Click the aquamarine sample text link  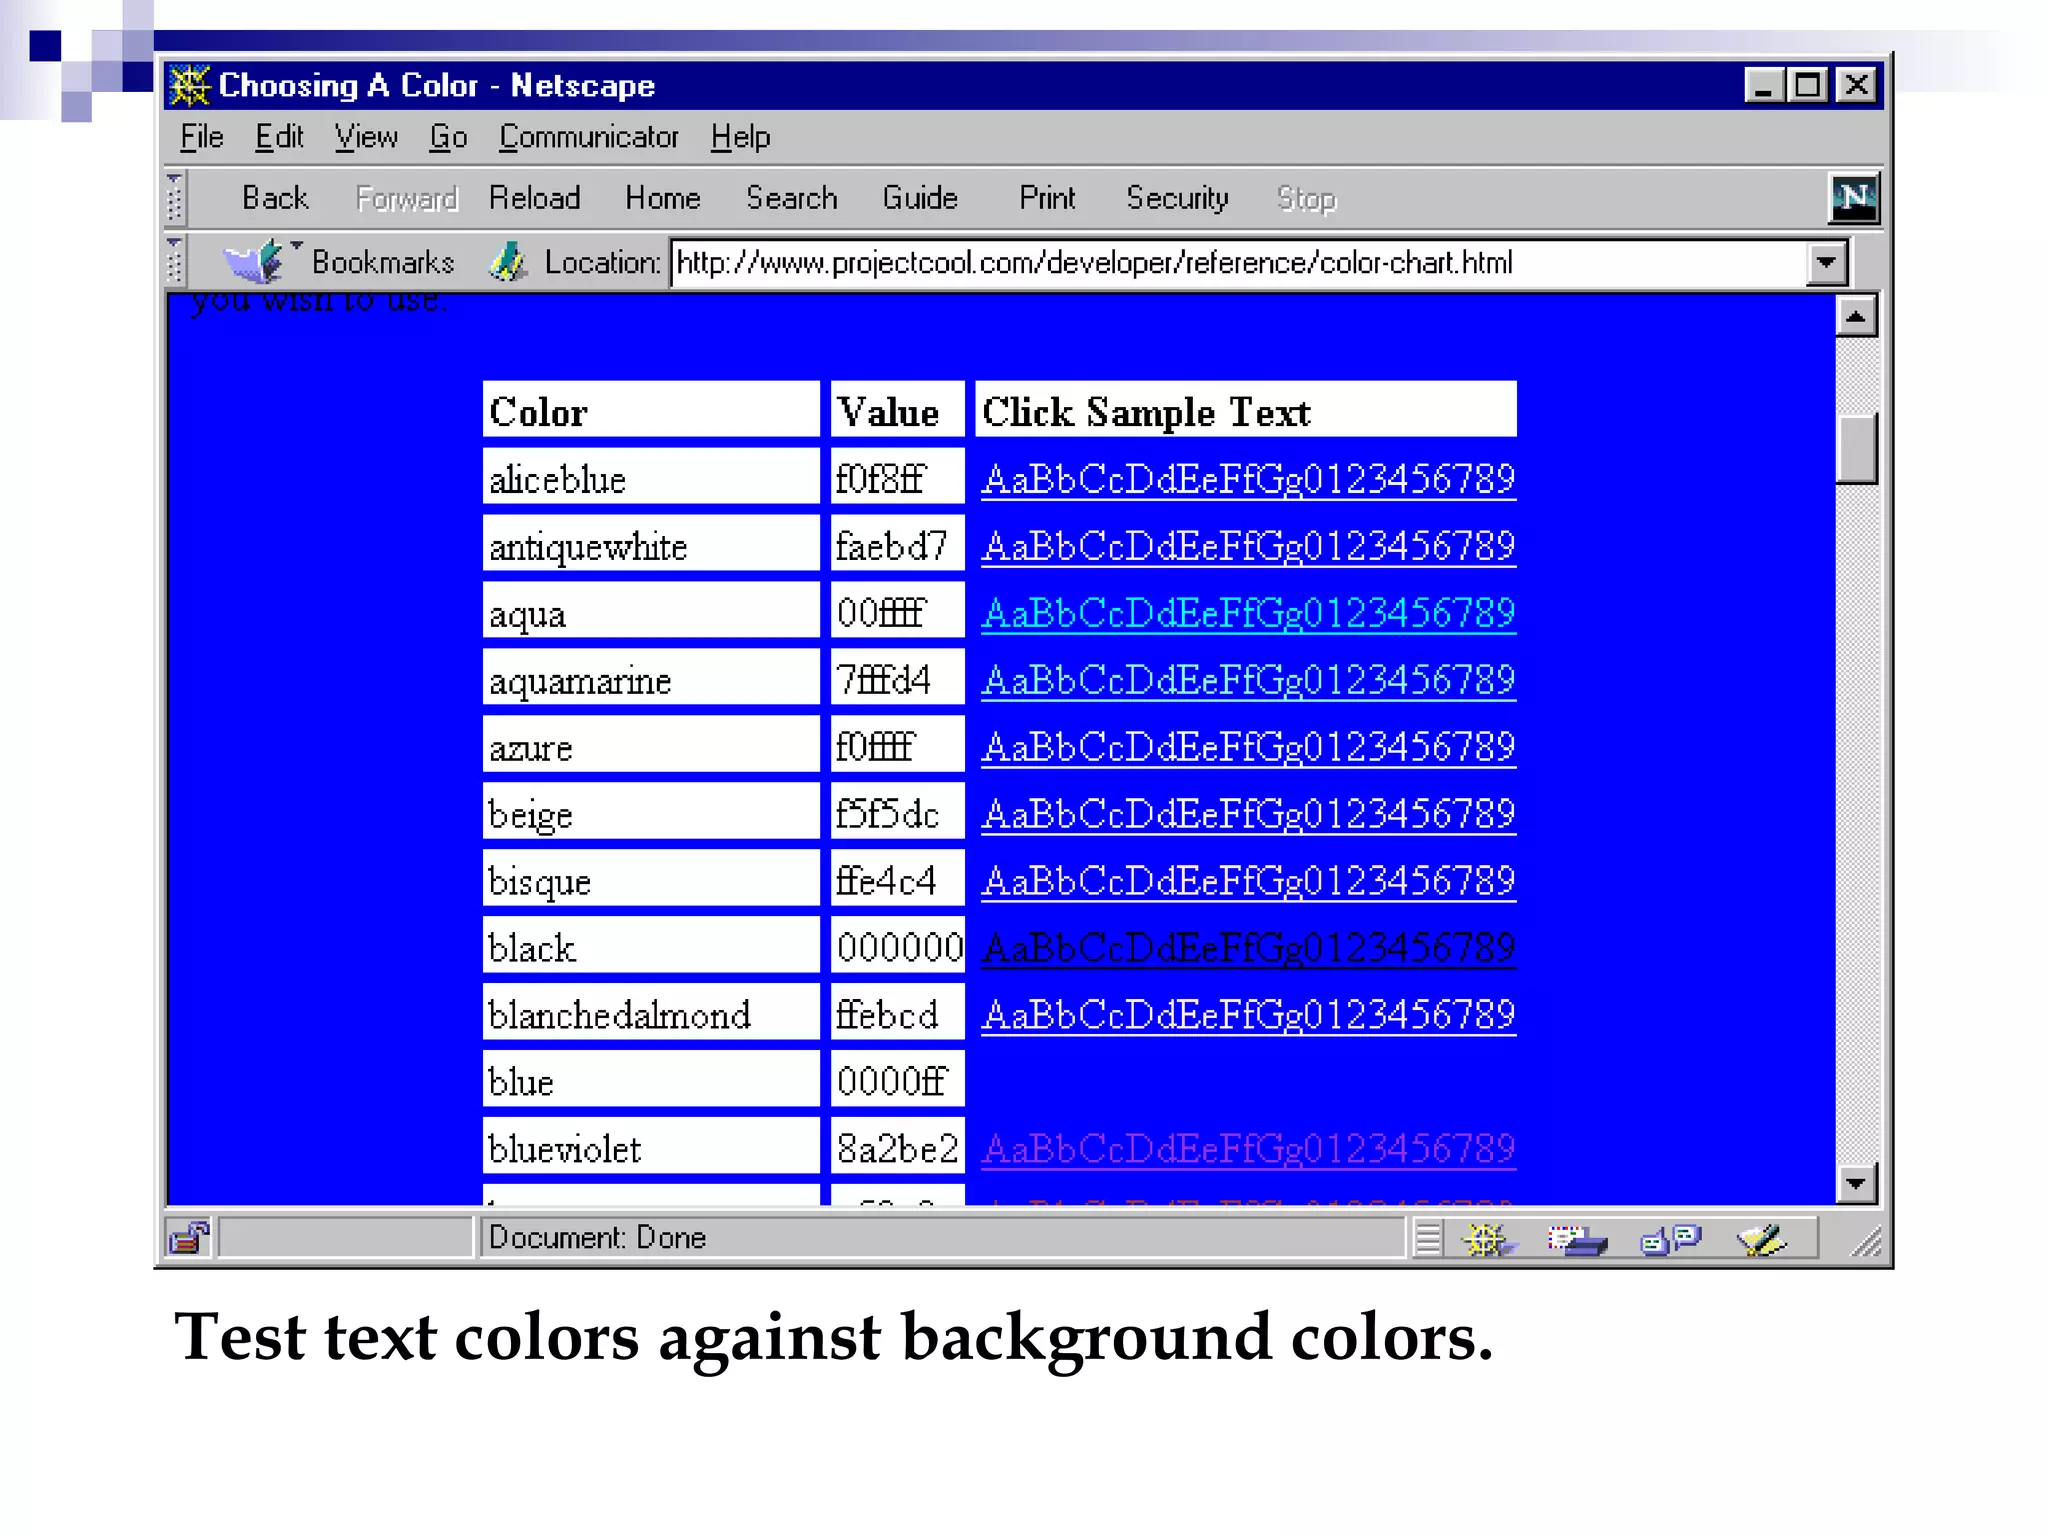point(1248,680)
